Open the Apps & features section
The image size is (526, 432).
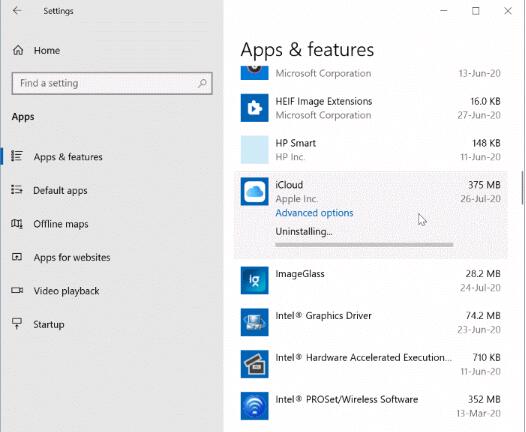pos(68,157)
